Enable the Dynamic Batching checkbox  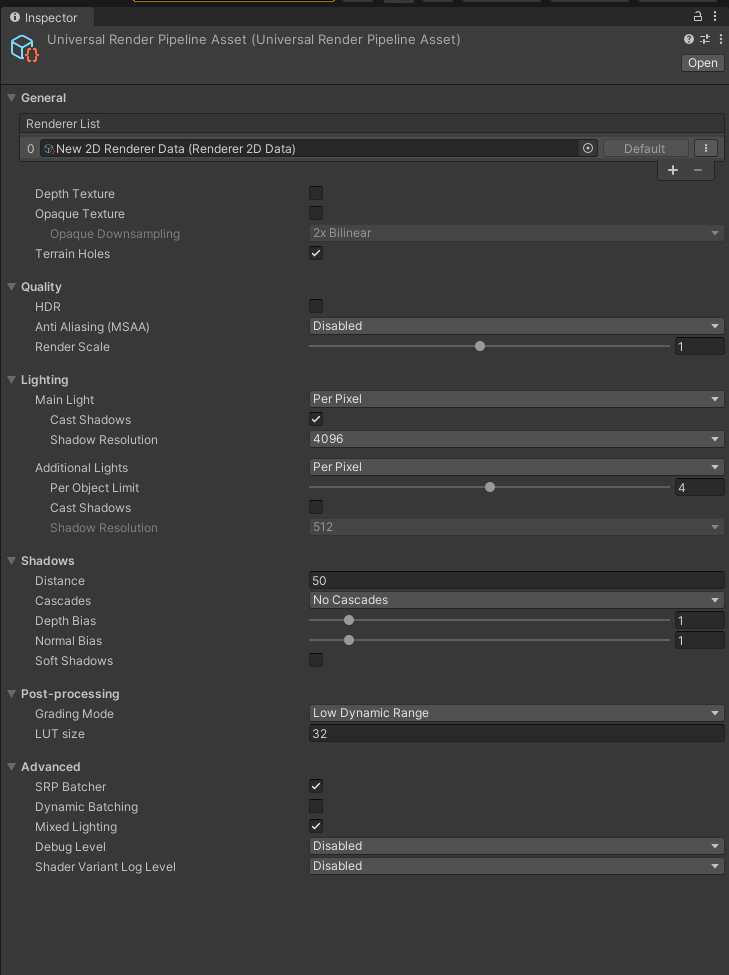(x=316, y=806)
